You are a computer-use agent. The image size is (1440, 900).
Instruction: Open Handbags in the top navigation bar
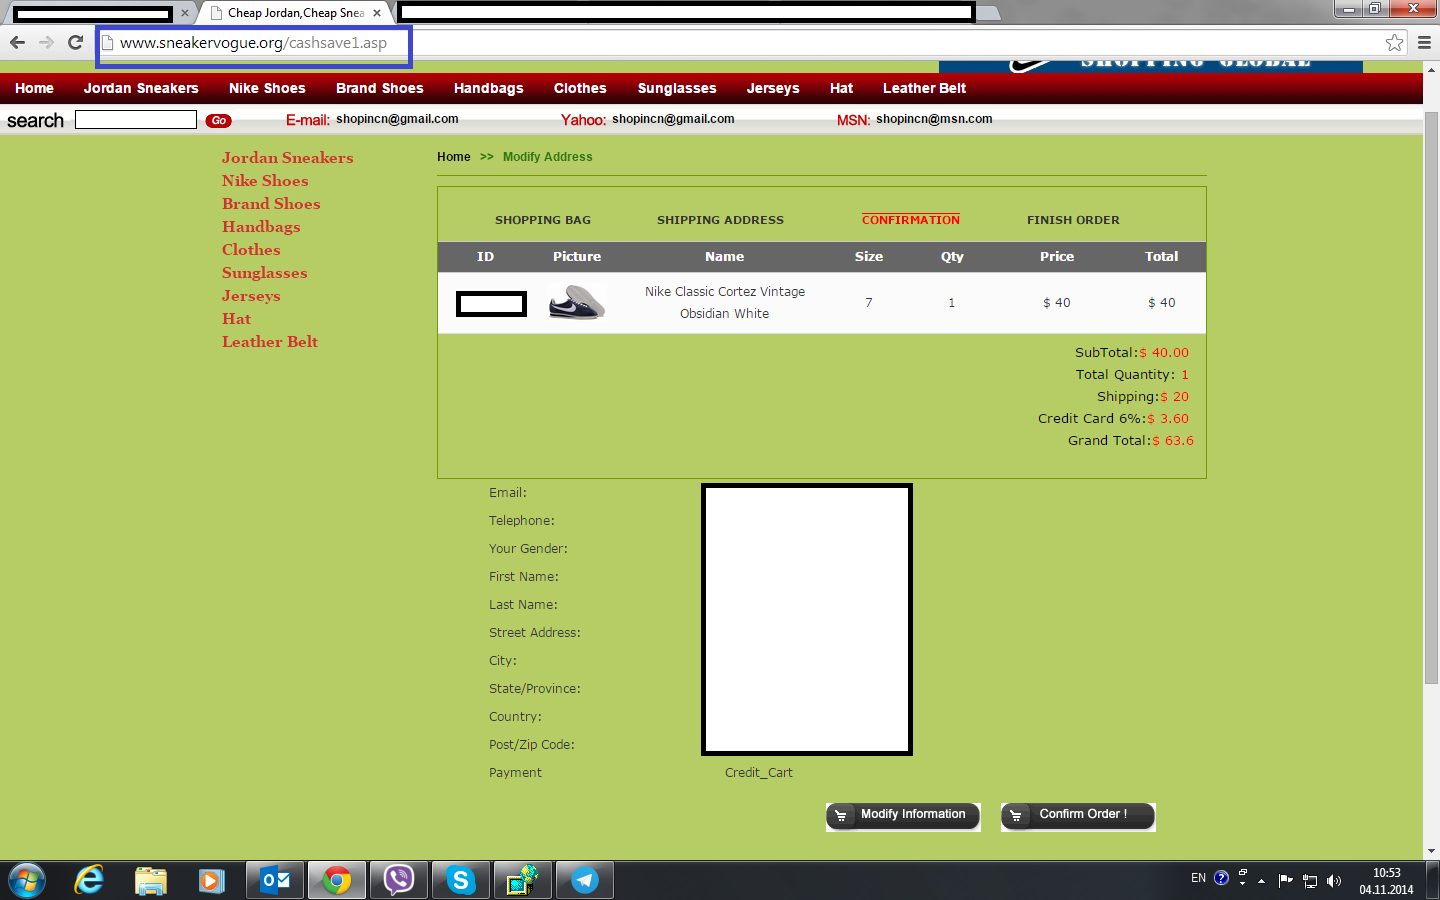489,88
